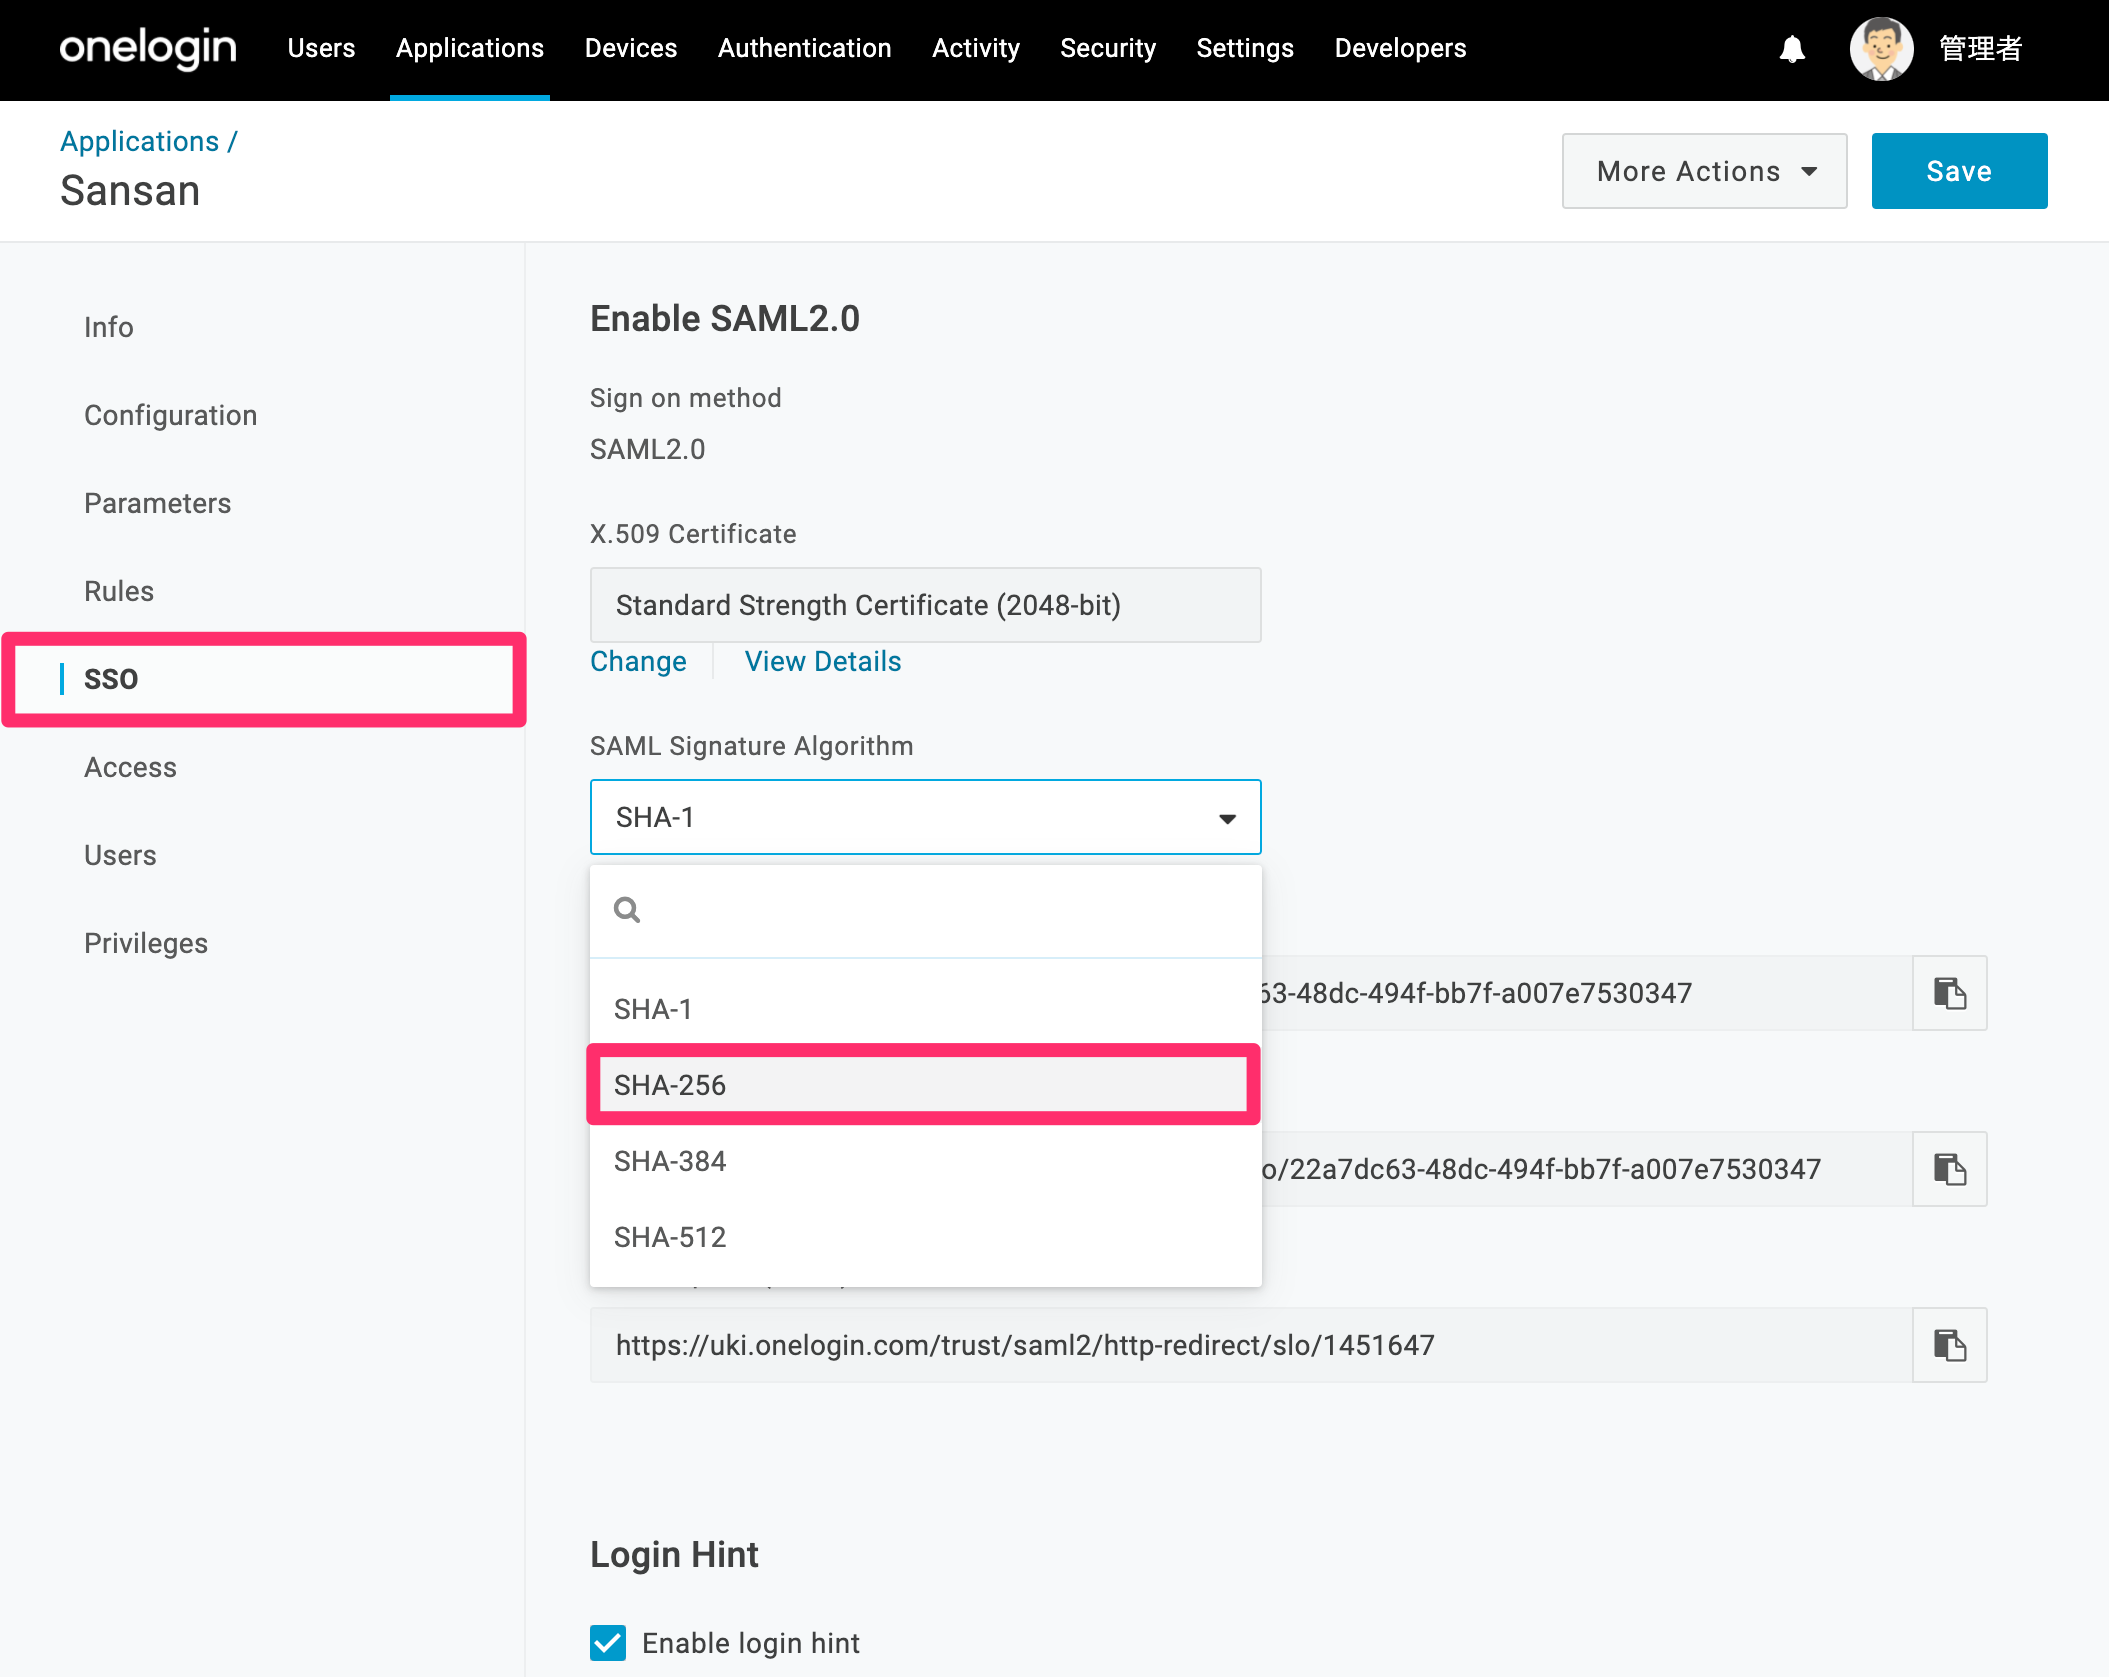Click the SAML endpoint field with o/22a7dc63

[x=1587, y=1169]
